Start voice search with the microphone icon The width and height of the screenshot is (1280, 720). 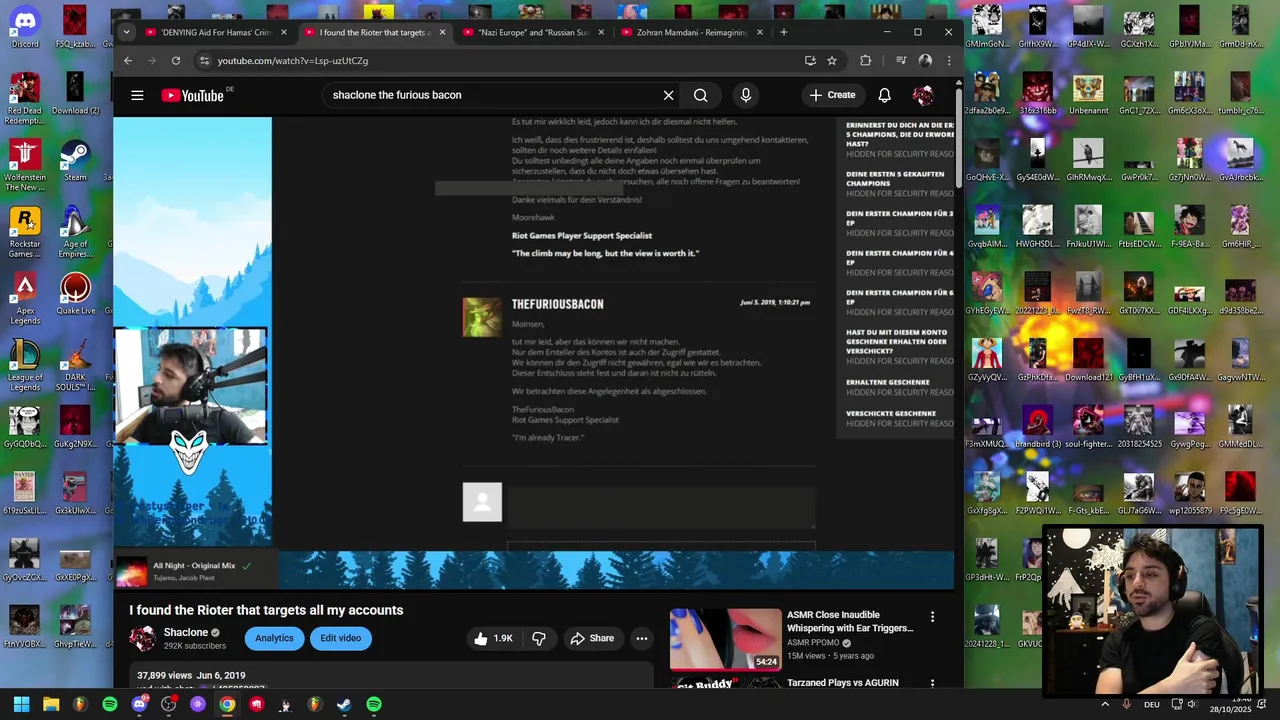[745, 95]
